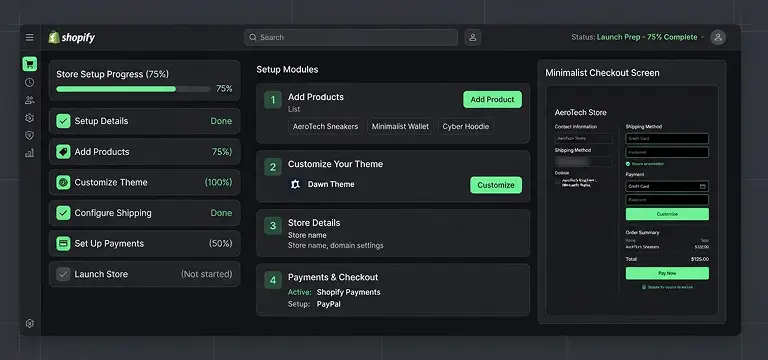768x360 pixels.
Task: Toggle the checkbox in the checkout left column
Action: (557, 182)
